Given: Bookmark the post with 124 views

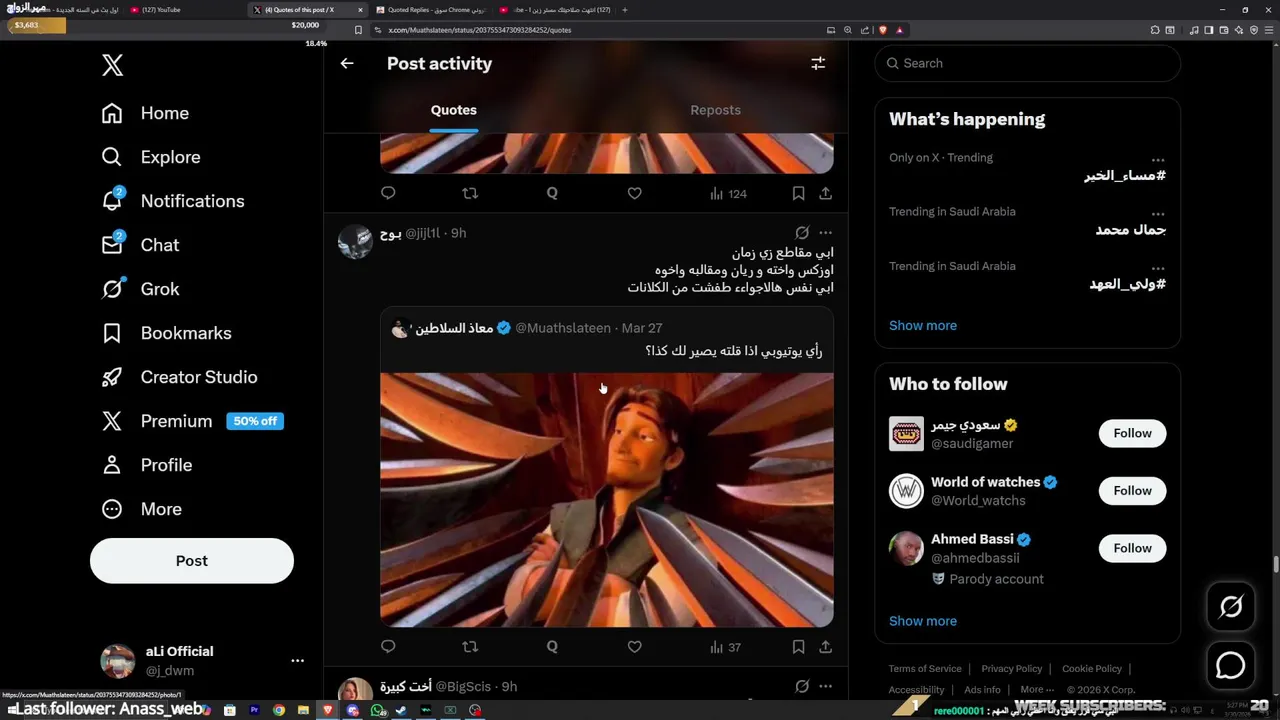Looking at the screenshot, I should pos(798,193).
